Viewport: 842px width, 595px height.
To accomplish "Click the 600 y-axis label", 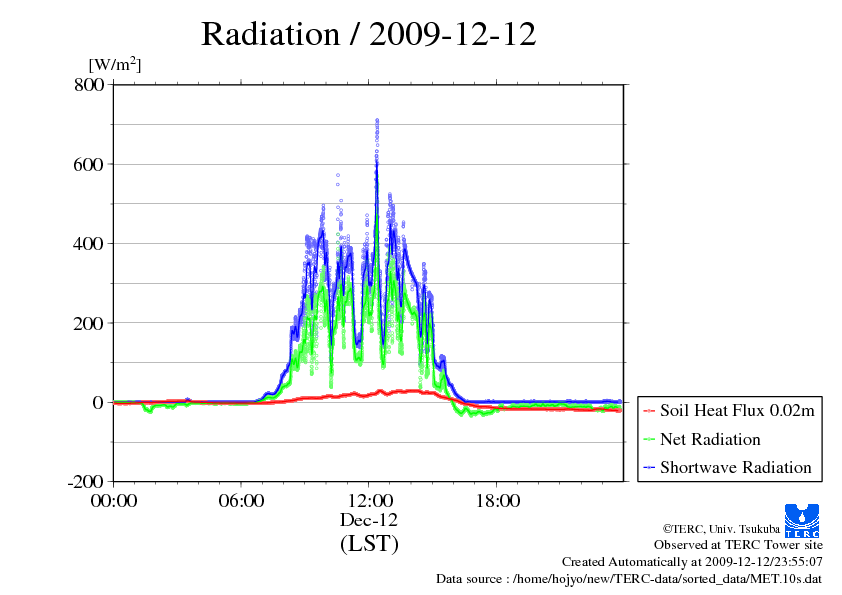I will click(x=88, y=164).
